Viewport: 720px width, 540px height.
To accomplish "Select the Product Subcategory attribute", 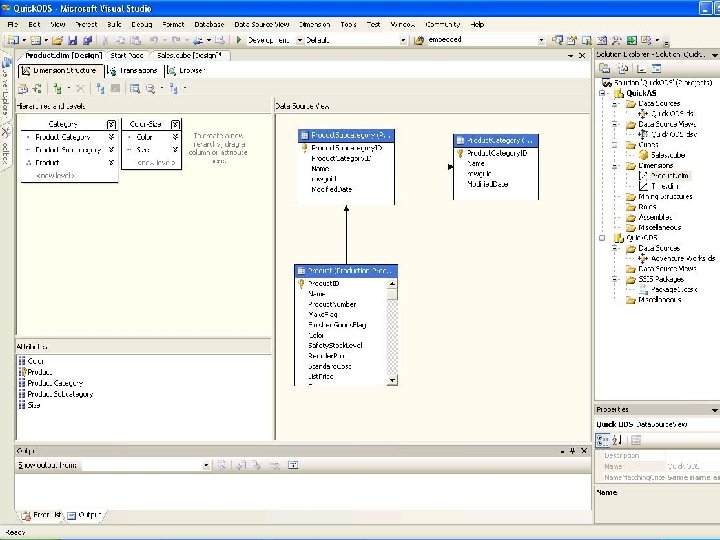I will pos(59,394).
